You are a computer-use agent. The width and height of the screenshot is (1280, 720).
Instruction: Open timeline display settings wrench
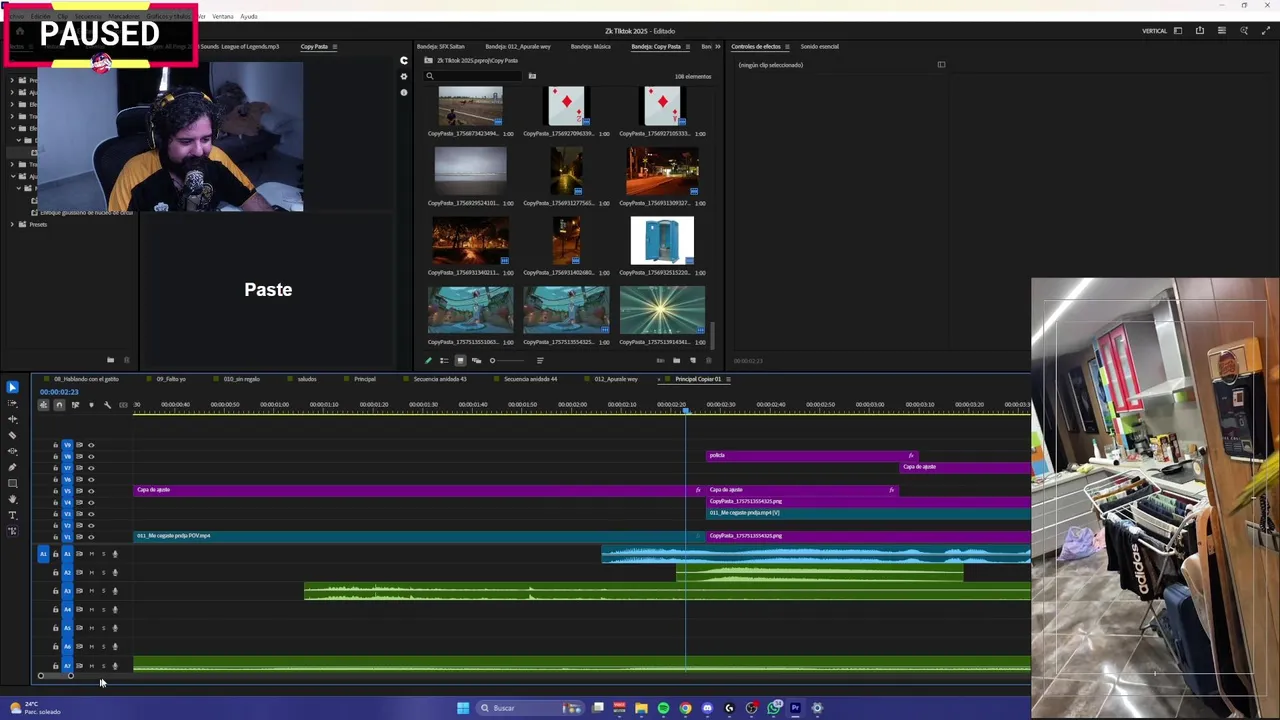pyautogui.click(x=107, y=404)
